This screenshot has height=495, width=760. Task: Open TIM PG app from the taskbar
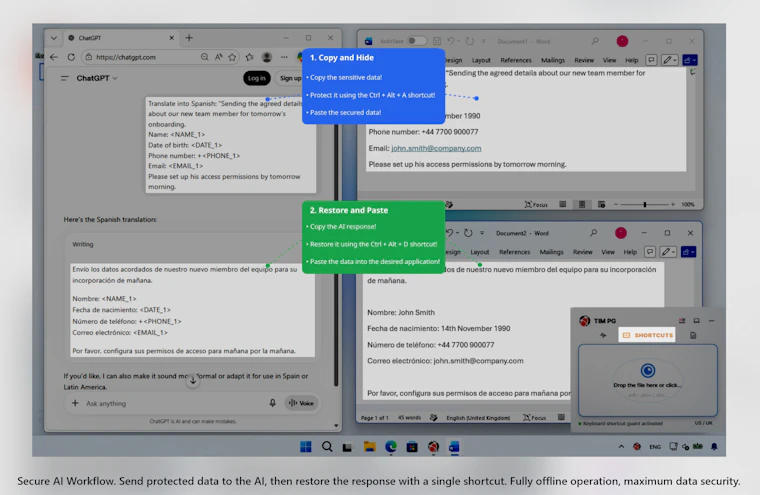pyautogui.click(x=433, y=447)
